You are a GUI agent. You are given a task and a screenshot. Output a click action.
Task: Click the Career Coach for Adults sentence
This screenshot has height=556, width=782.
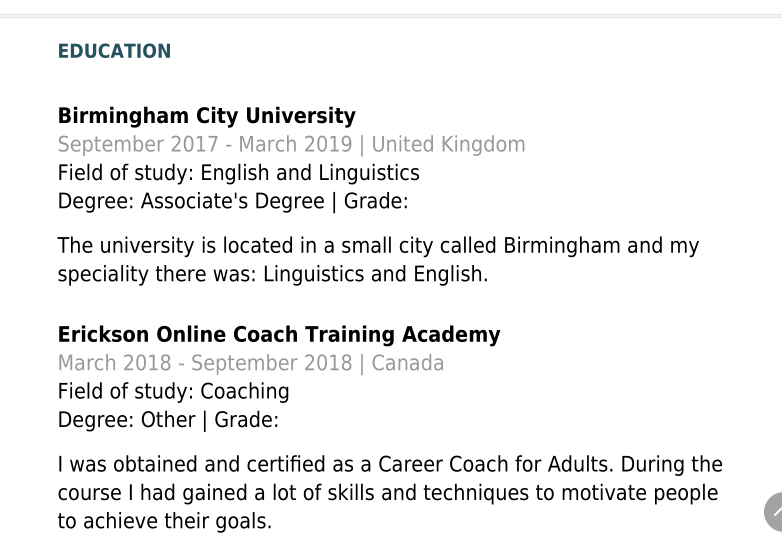(390, 465)
